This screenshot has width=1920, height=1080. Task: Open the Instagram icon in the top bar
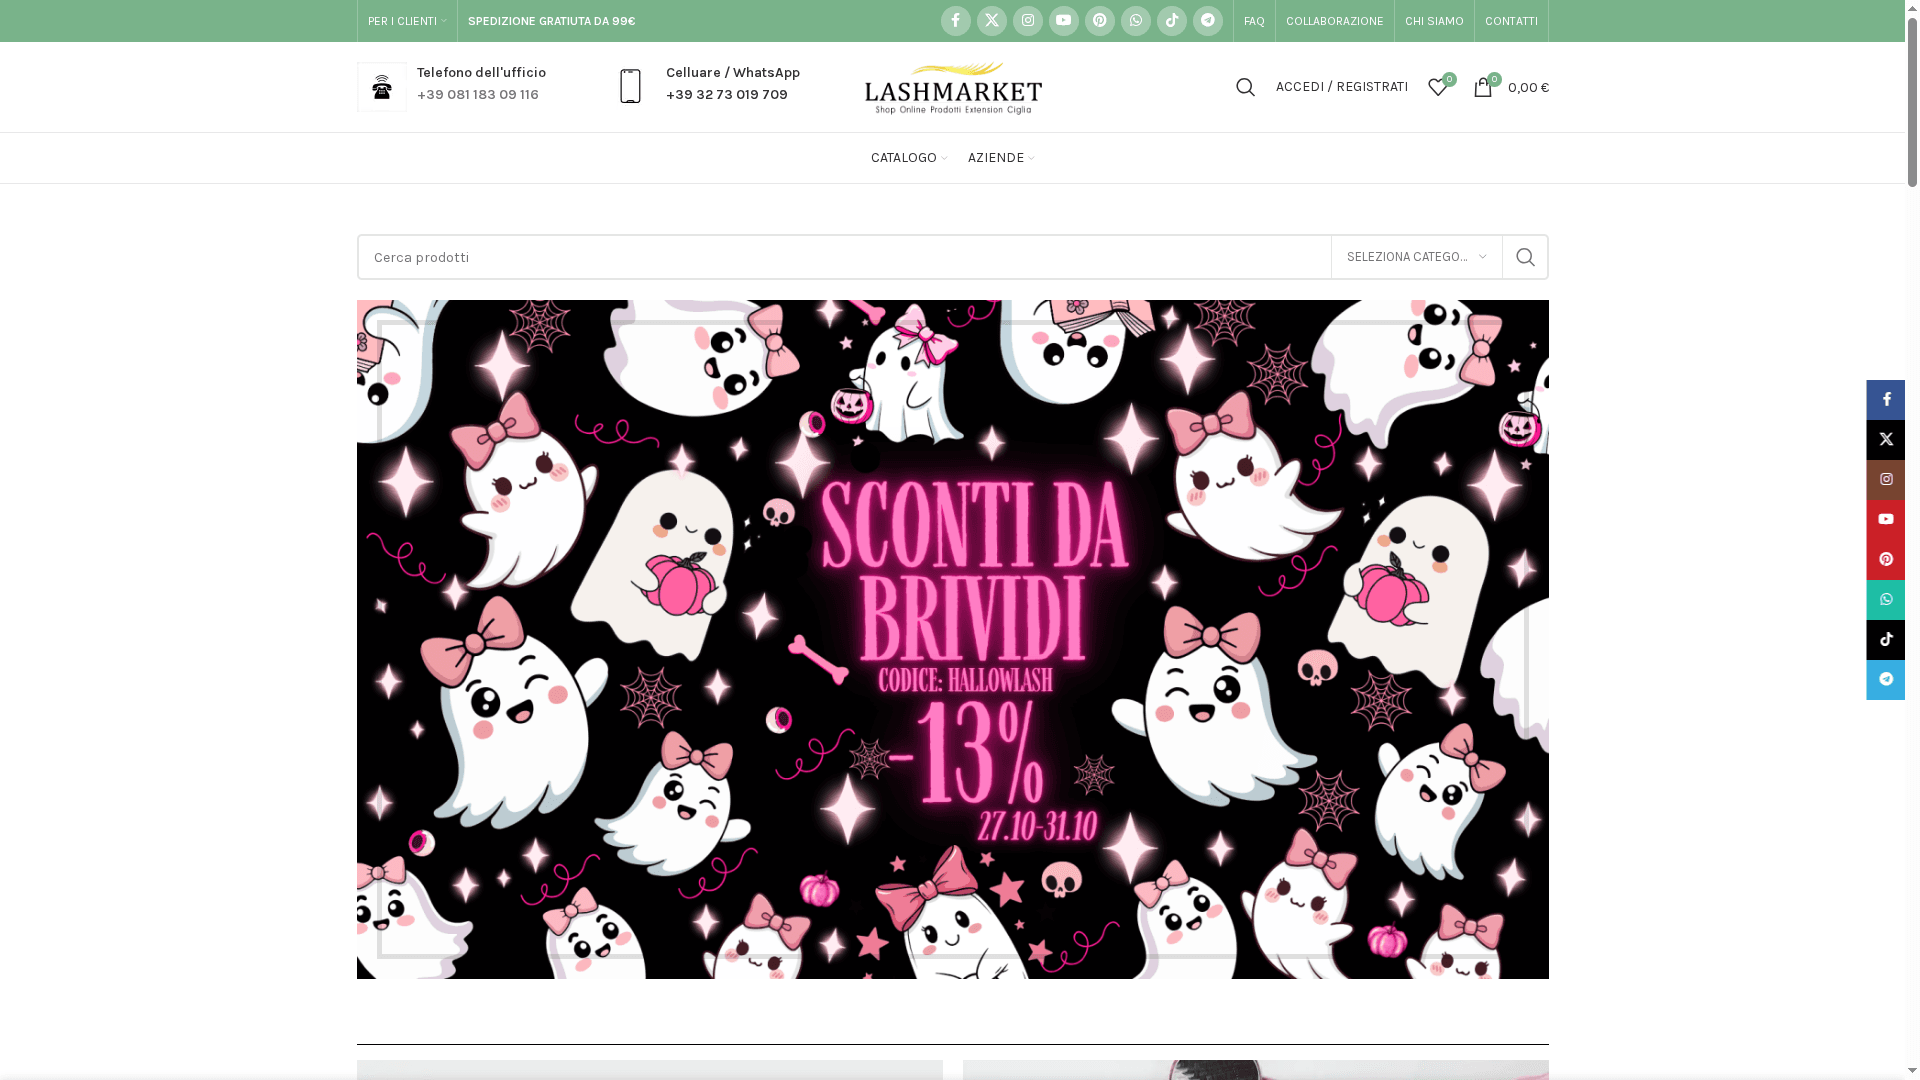1028,20
